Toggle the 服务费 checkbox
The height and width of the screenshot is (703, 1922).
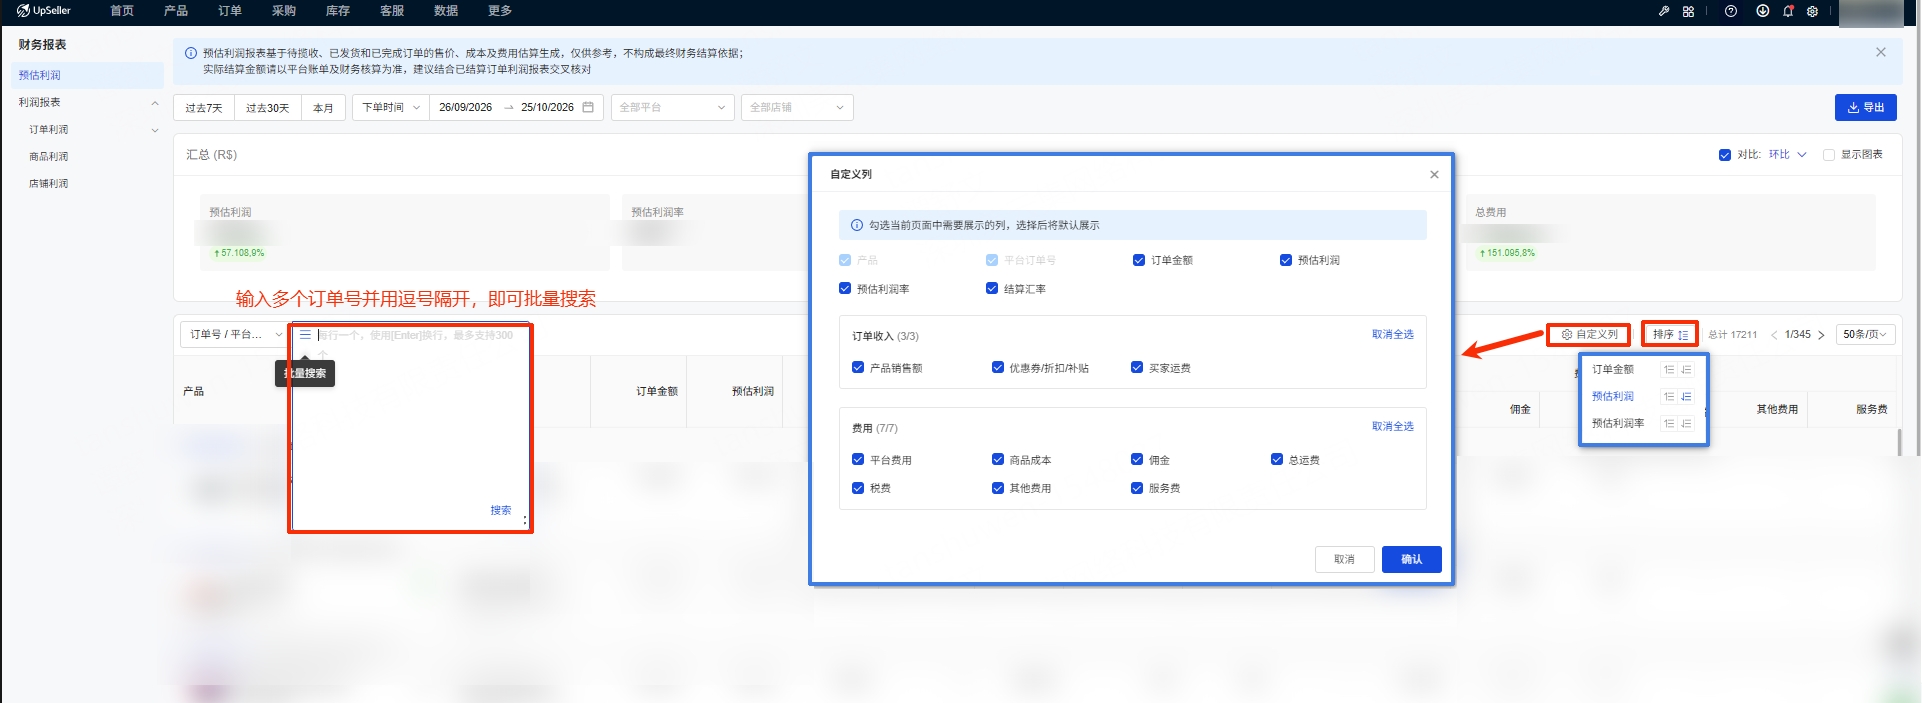pyautogui.click(x=1137, y=488)
